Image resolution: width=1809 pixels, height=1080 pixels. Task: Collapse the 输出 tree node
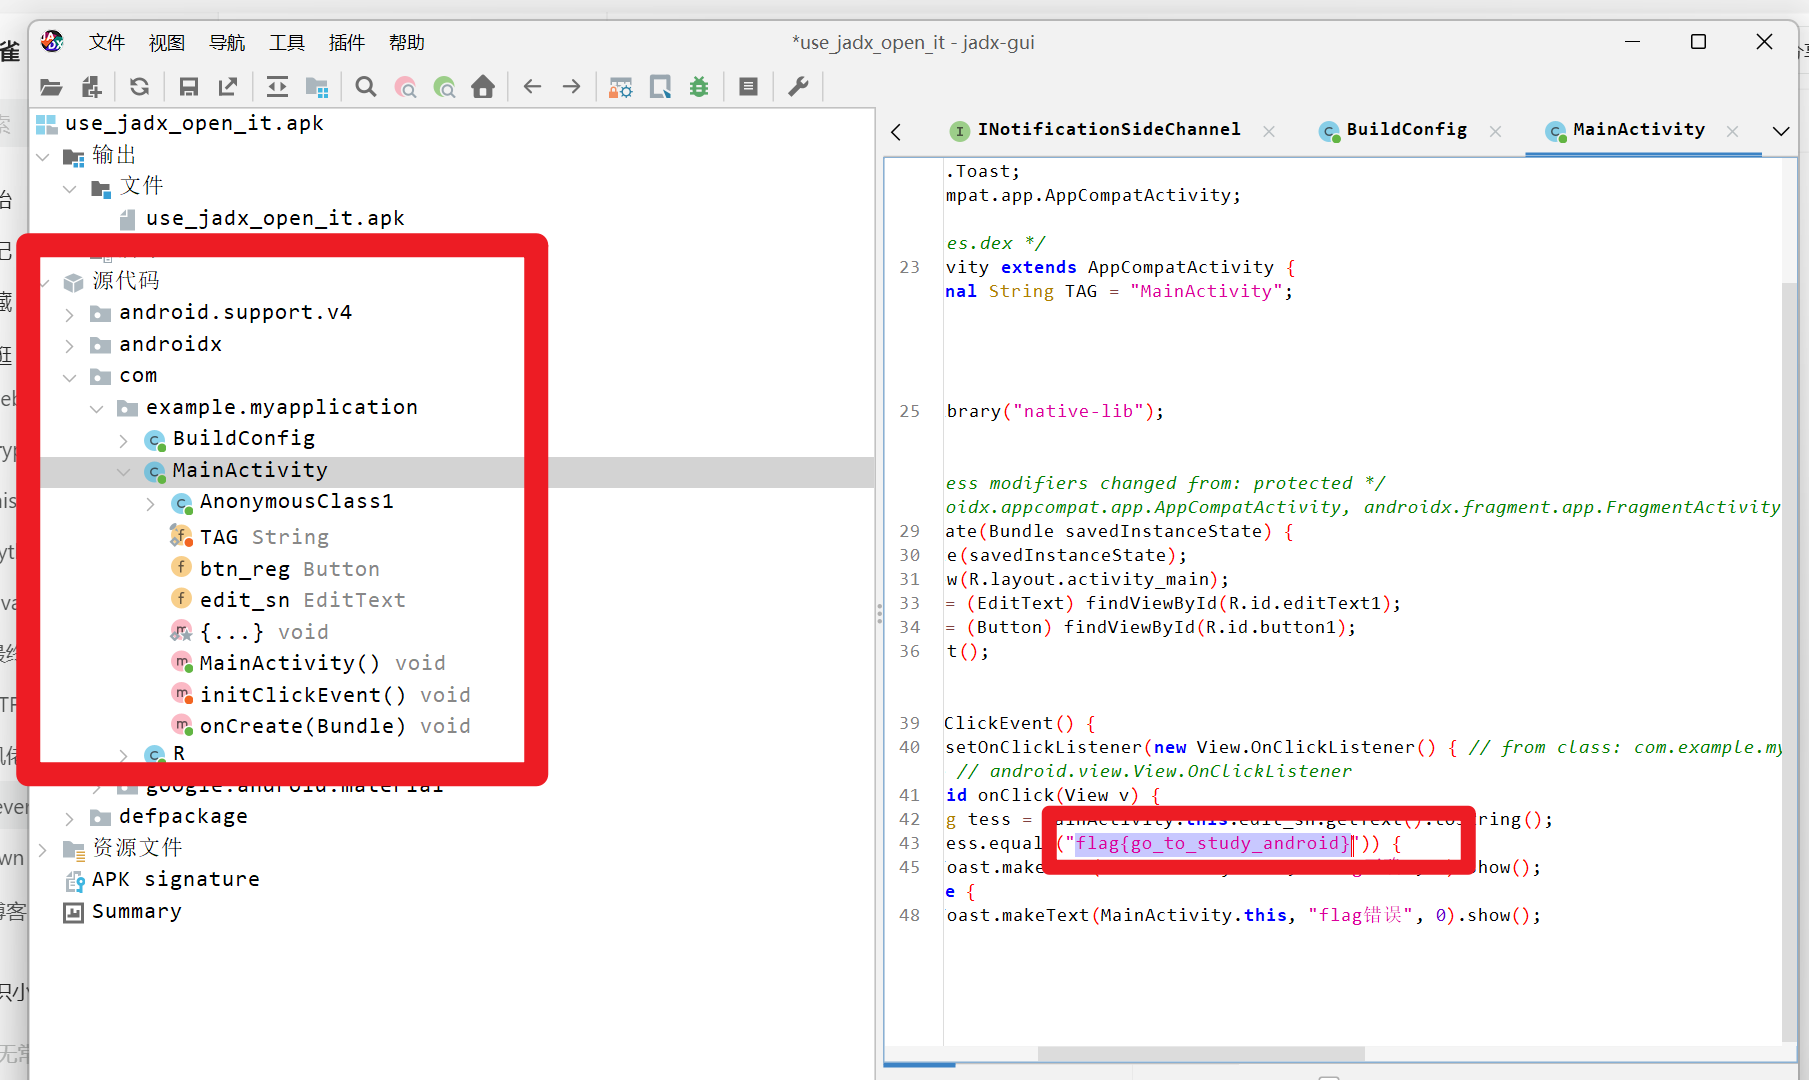click(x=43, y=156)
